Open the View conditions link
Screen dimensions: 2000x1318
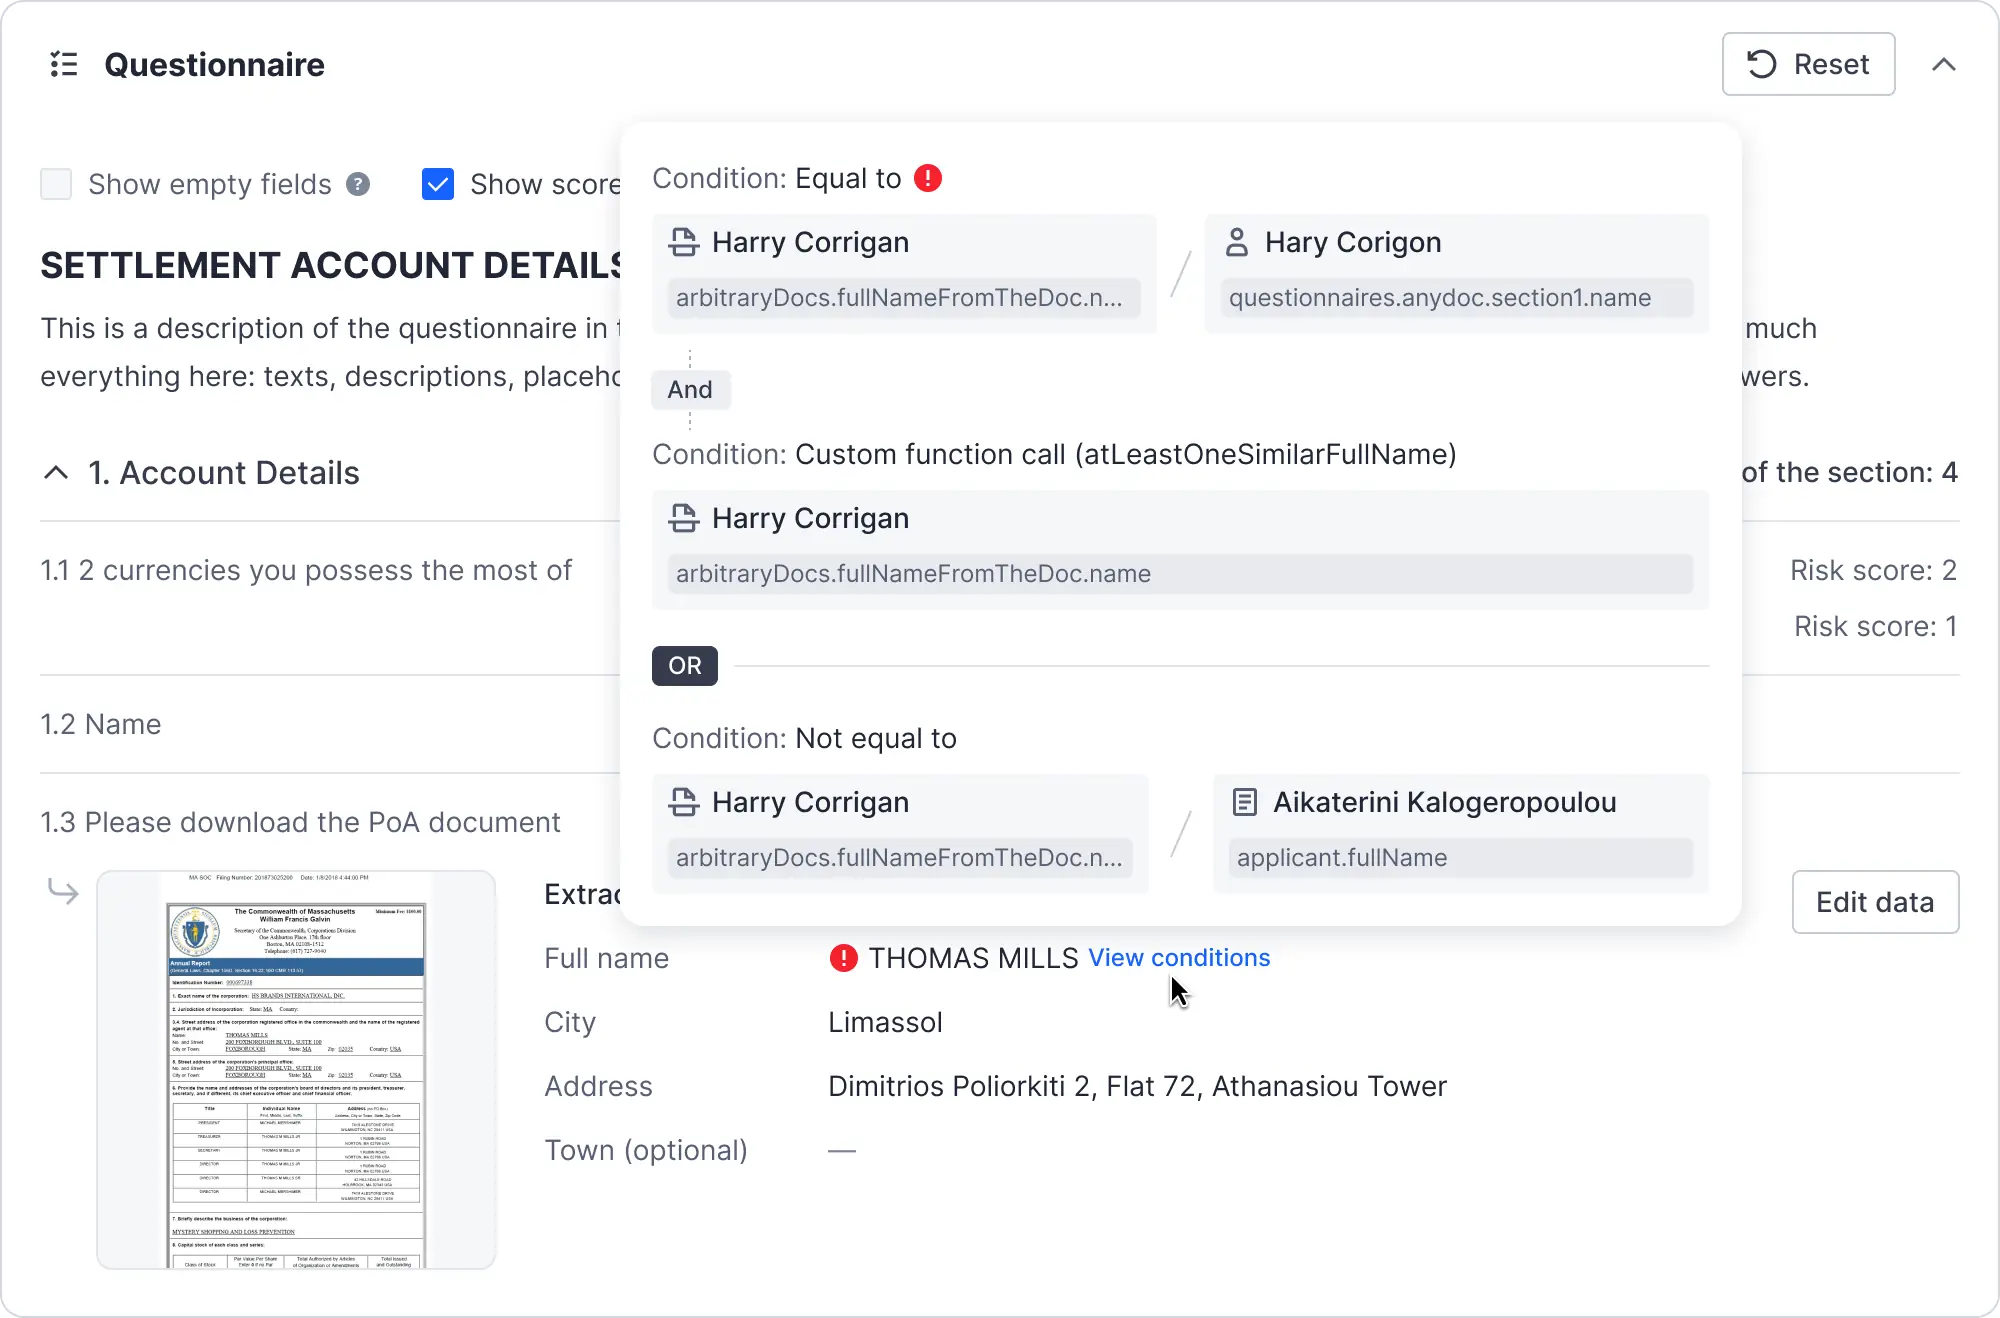coord(1179,958)
